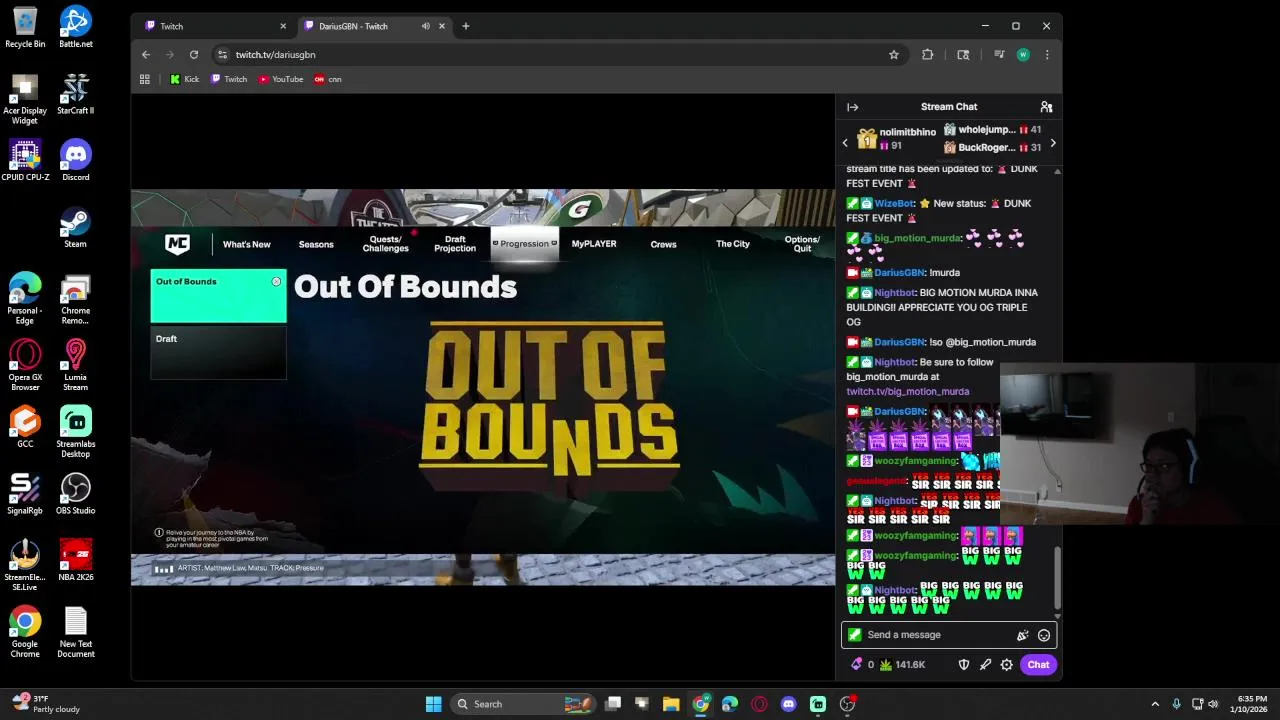This screenshot has height=720, width=1280.
Task: Show previous gift leaderboard entries
Action: 845,143
